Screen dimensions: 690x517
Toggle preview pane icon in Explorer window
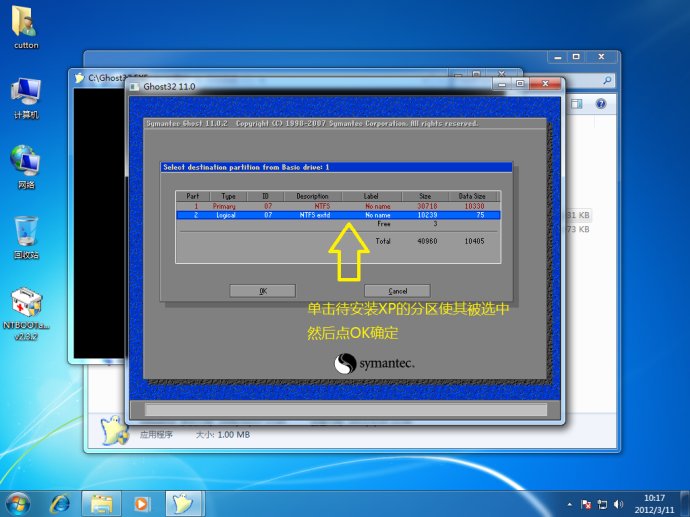point(576,103)
